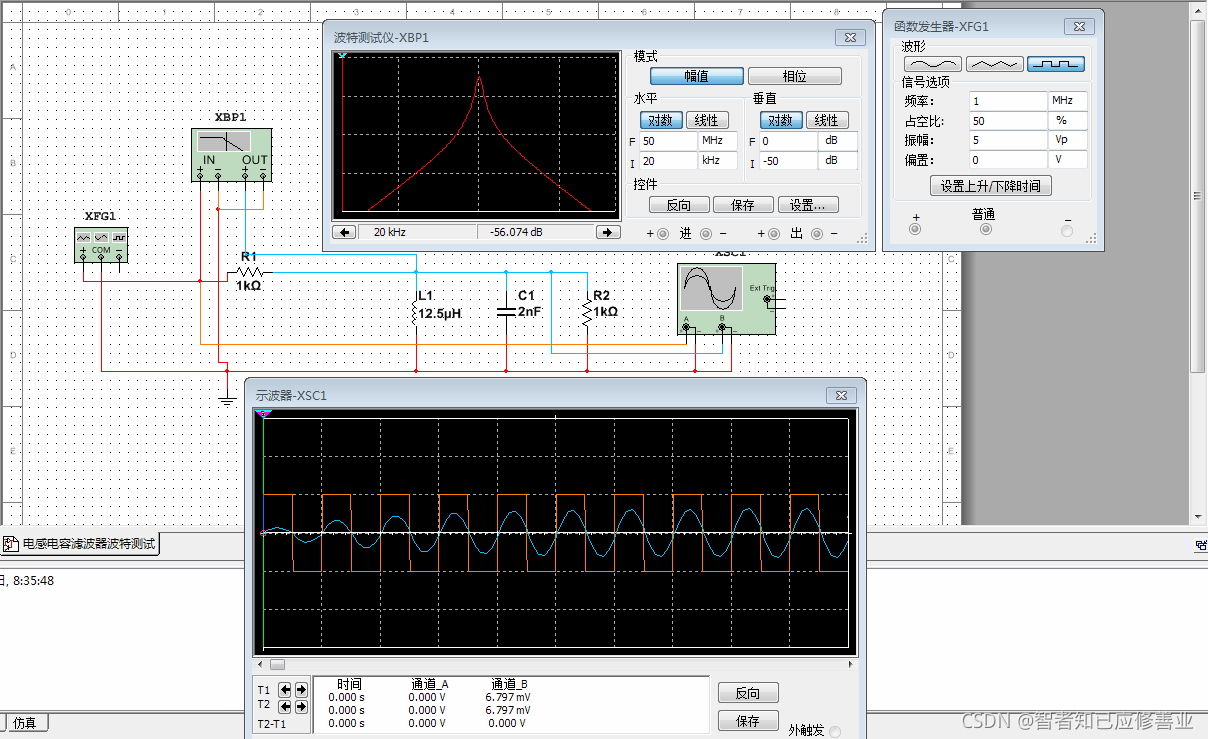Image resolution: width=1208 pixels, height=739 pixels.
Task: Click the 外触发 radio indicator in oscilloscope
Action: [835, 731]
